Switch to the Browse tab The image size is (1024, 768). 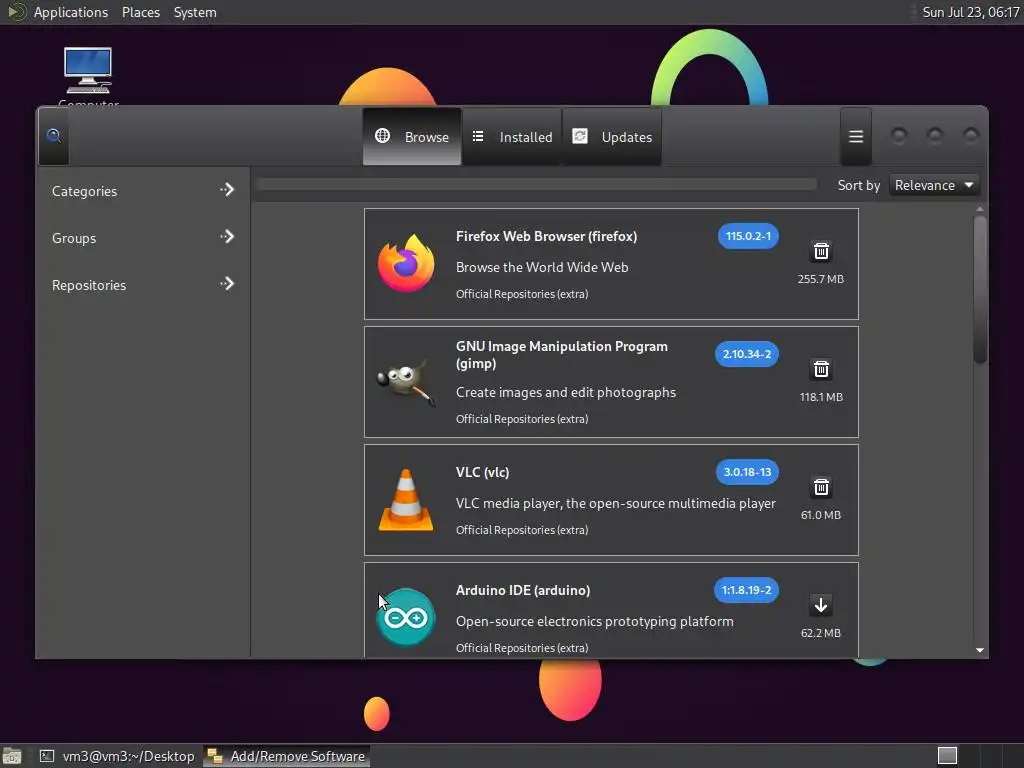(x=412, y=136)
